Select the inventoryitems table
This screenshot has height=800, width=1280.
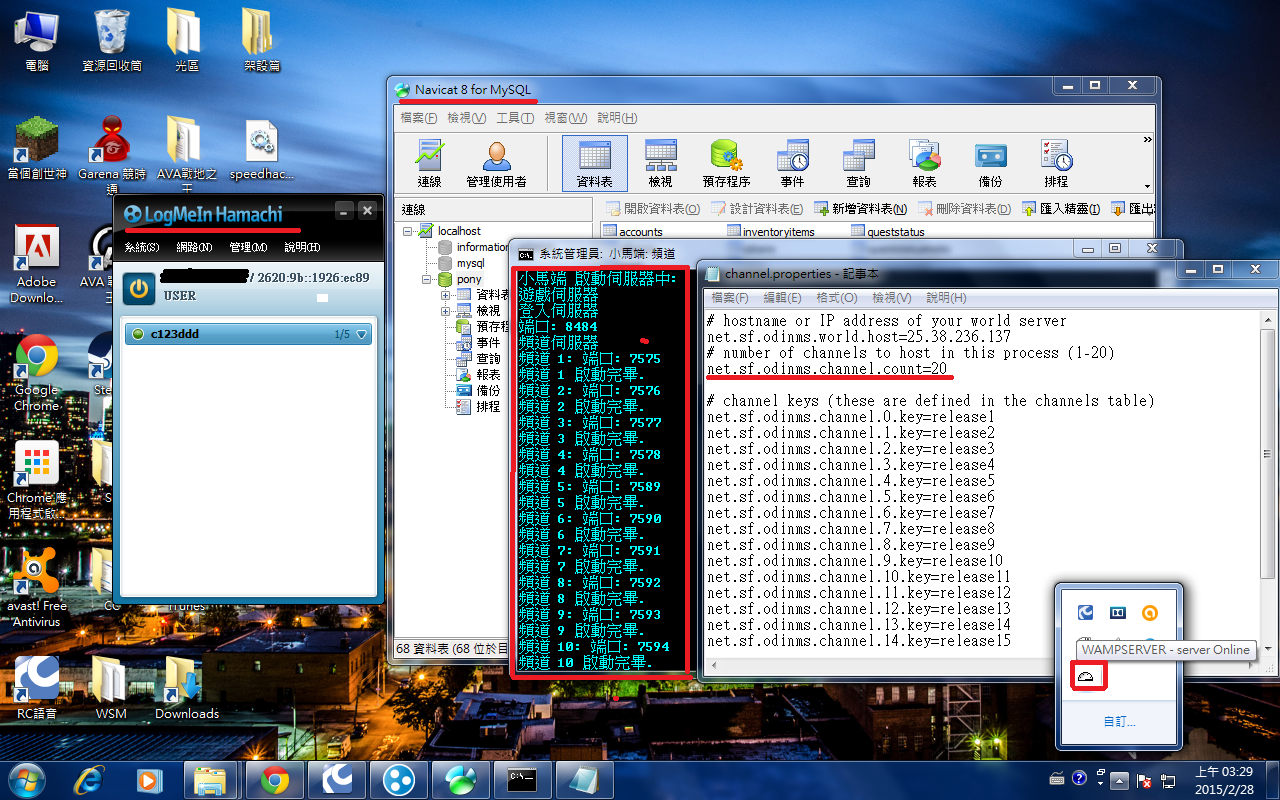pyautogui.click(x=770, y=232)
